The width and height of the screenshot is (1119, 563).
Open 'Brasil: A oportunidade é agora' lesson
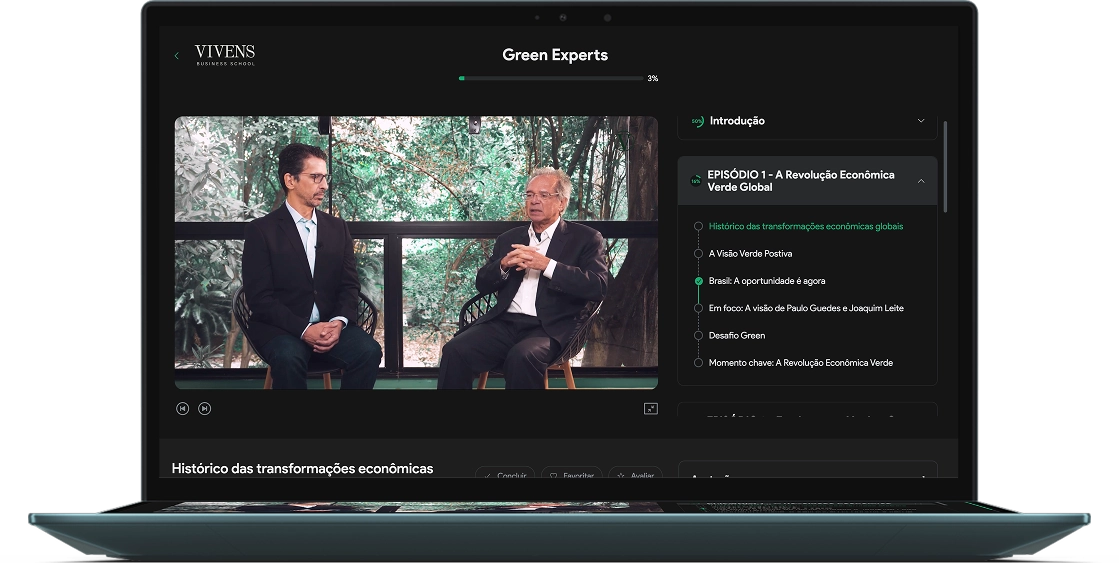click(x=767, y=281)
